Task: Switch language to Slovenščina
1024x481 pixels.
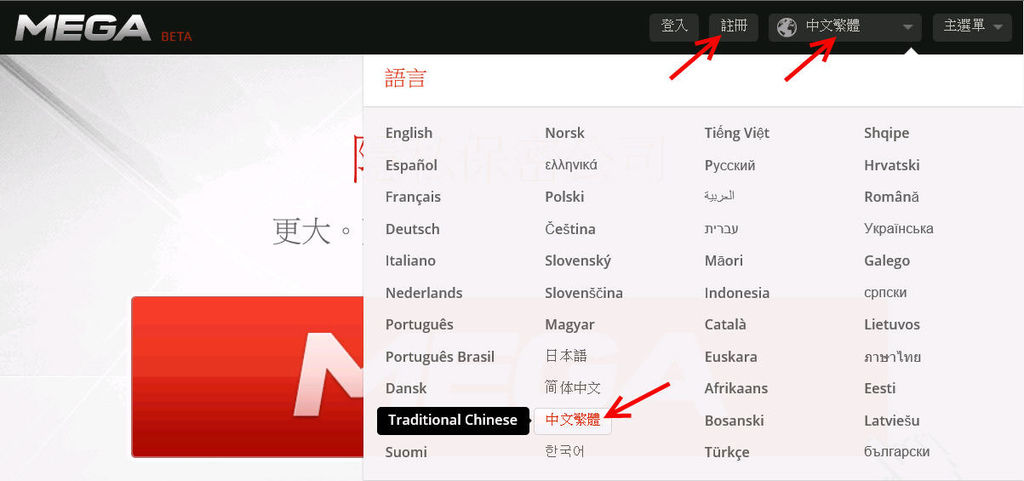Action: pos(584,293)
